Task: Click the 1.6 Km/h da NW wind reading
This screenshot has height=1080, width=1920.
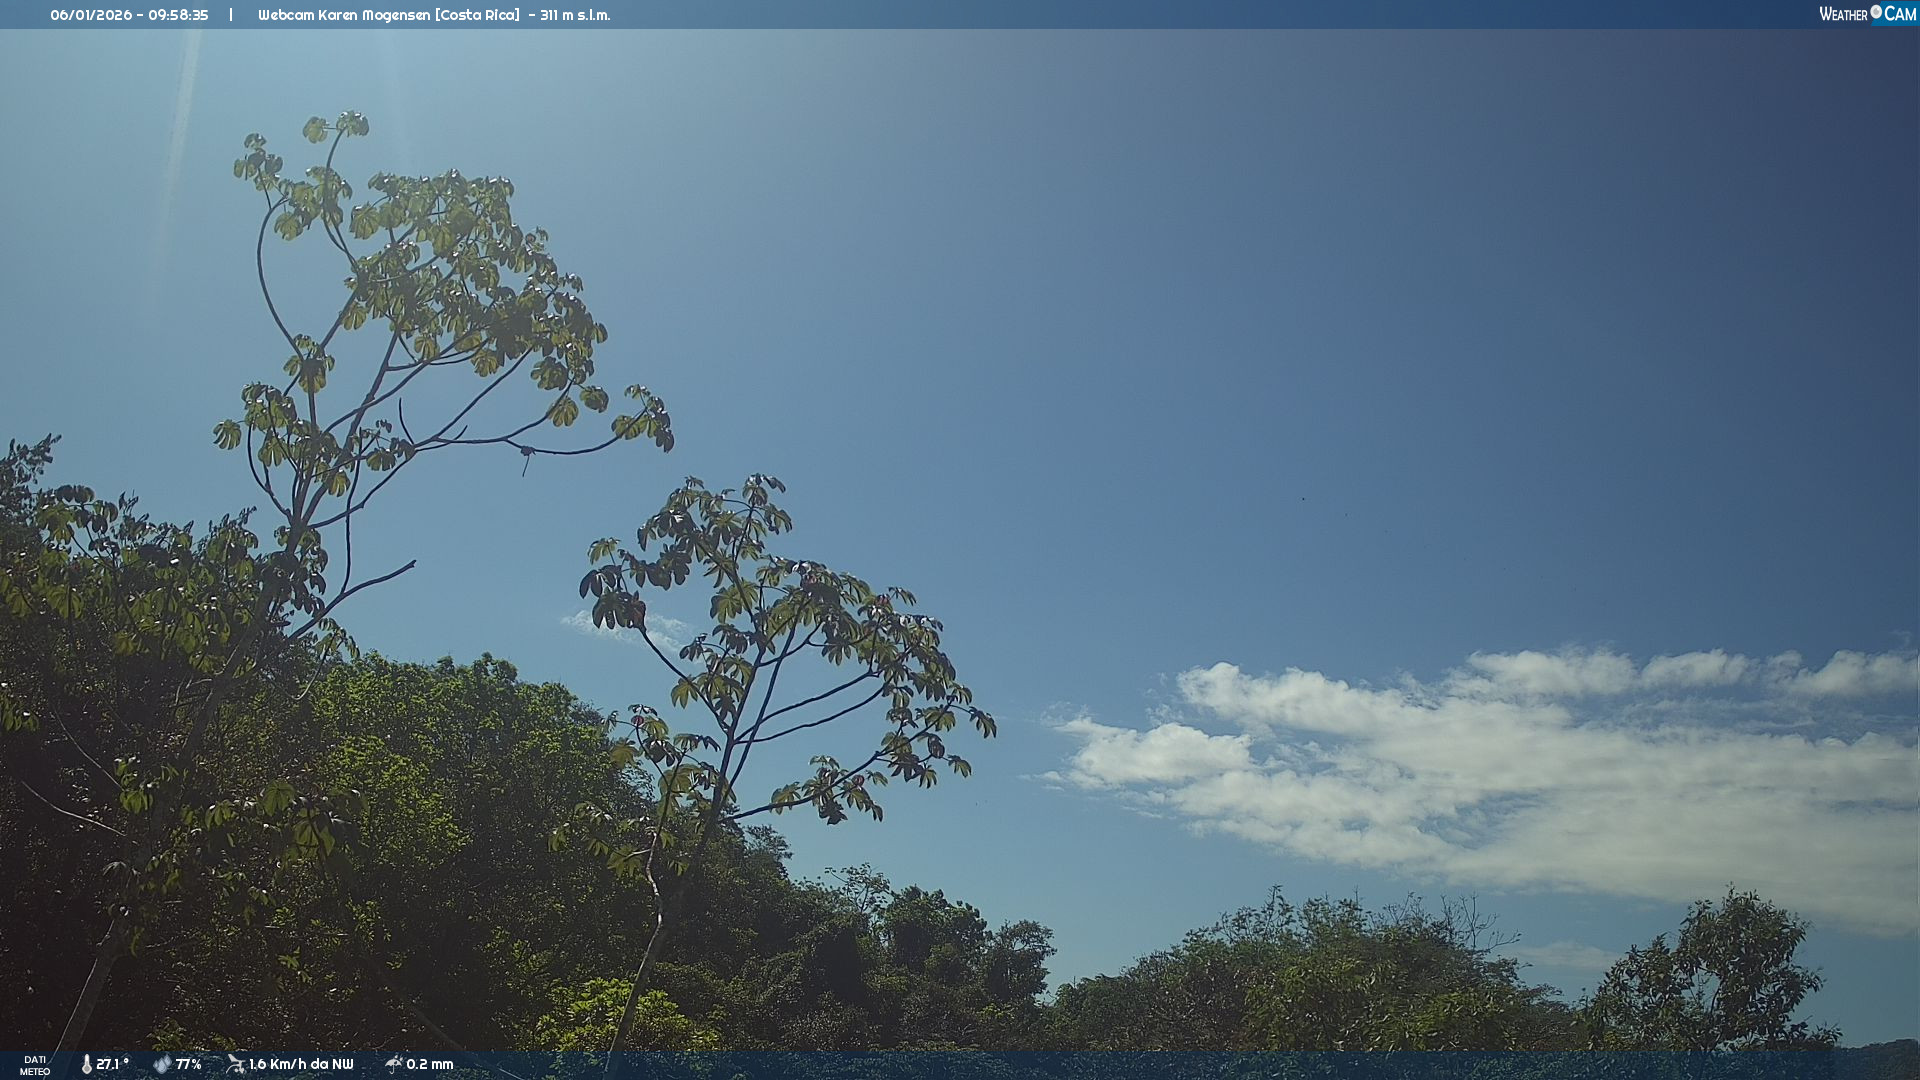Action: 301,1064
